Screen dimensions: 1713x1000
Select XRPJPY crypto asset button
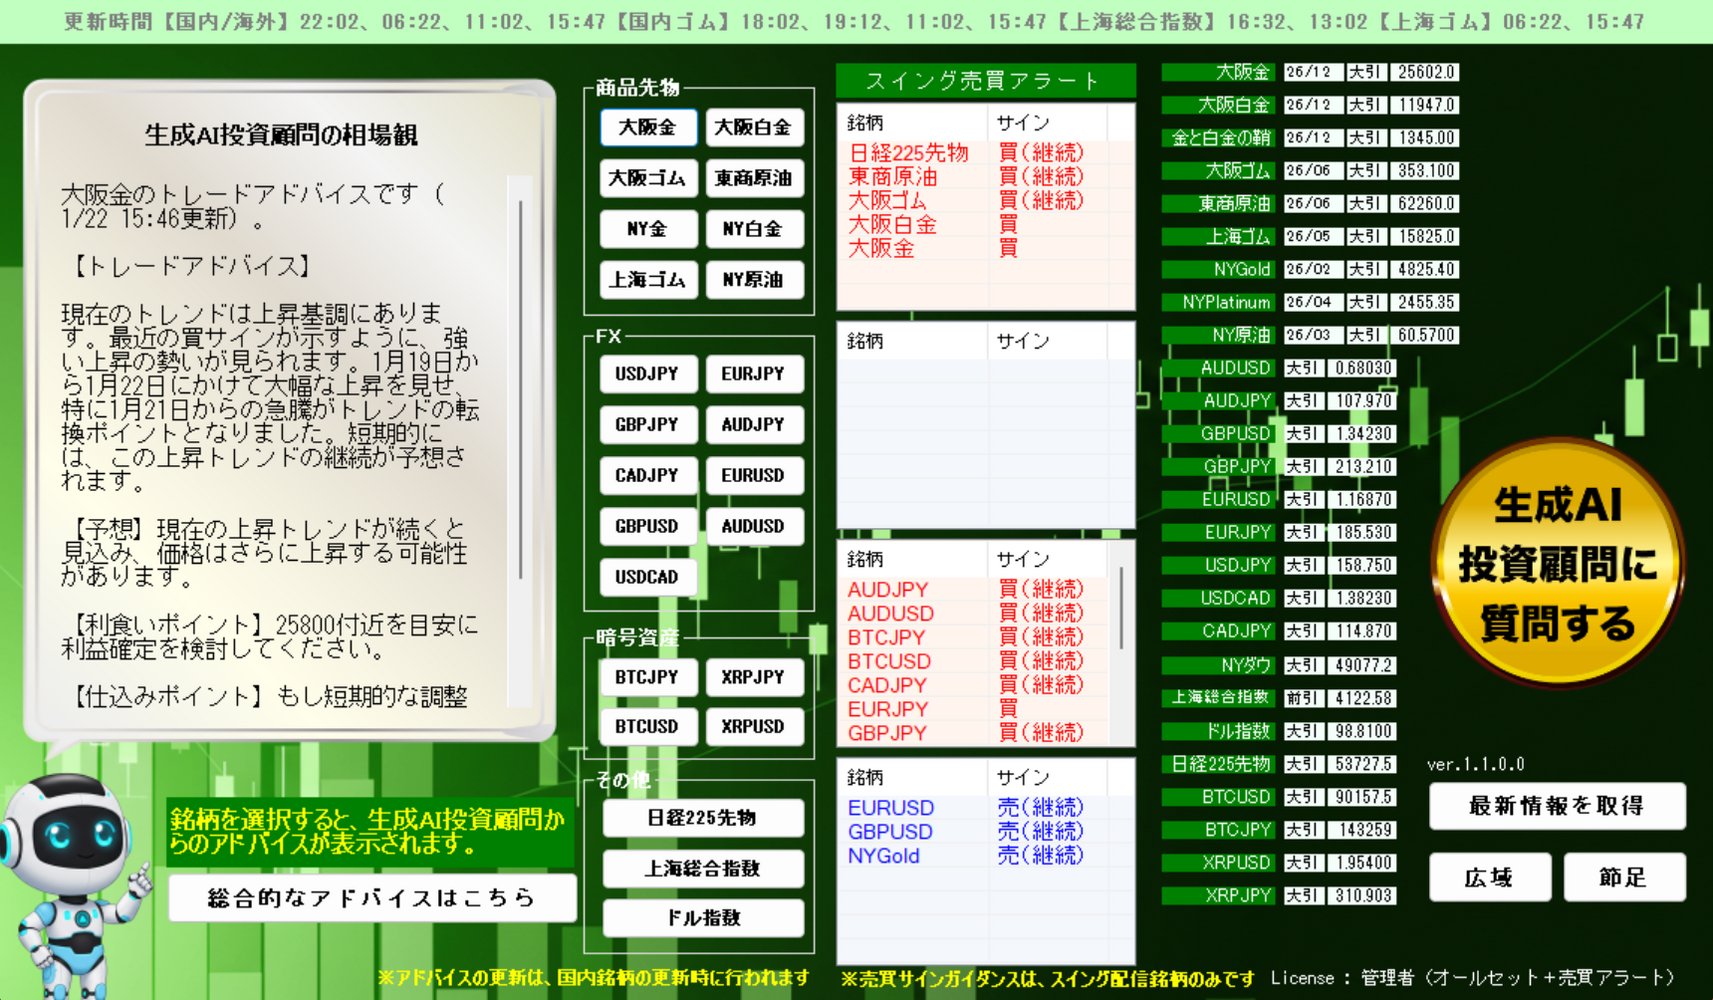[x=754, y=677]
